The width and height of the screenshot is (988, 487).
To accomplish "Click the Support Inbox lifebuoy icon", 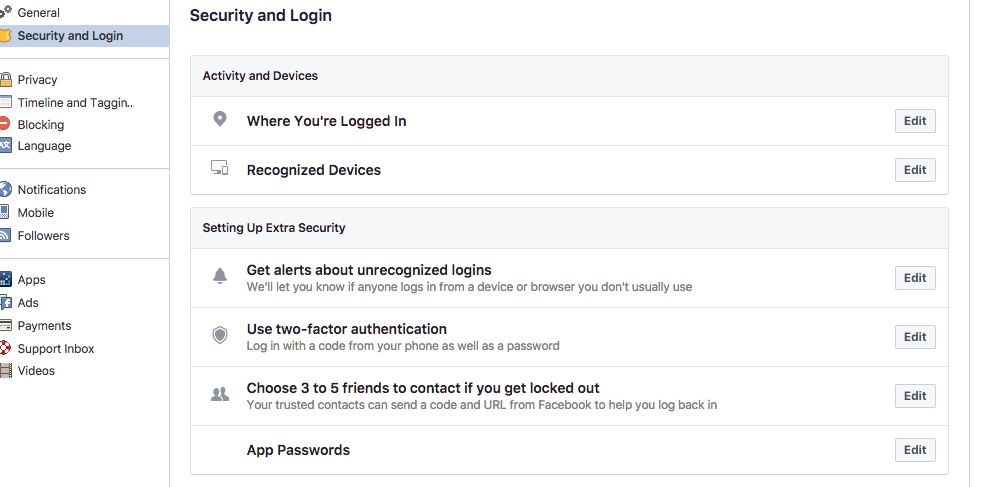I will click(x=5, y=348).
